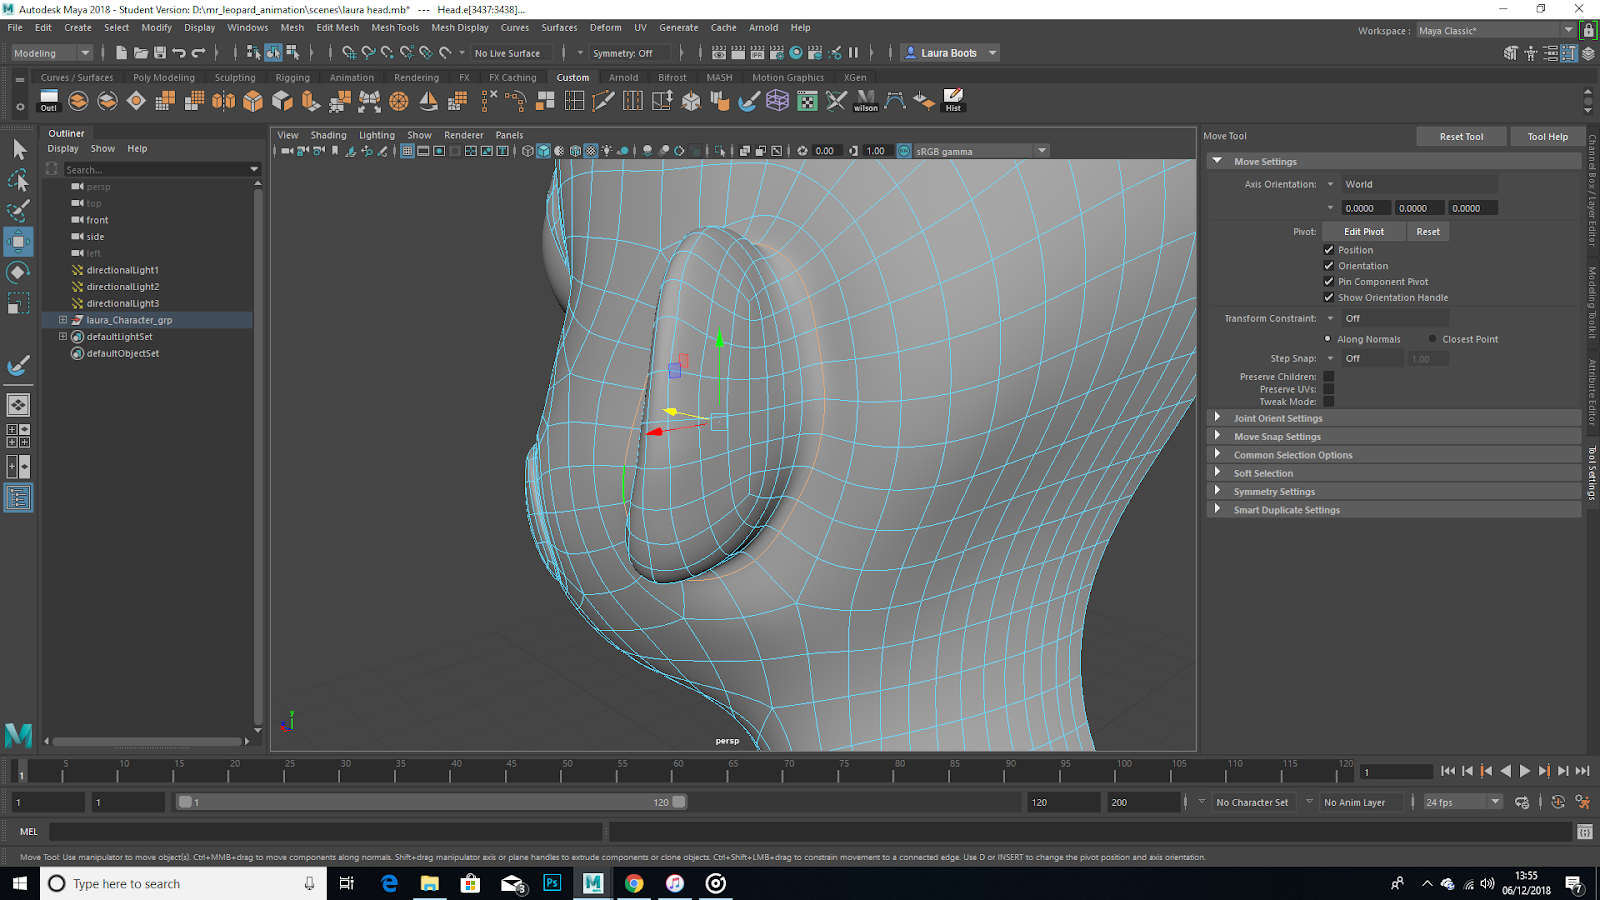This screenshot has width=1600, height=900.
Task: Click the Hist shelf icon
Action: coord(953,100)
